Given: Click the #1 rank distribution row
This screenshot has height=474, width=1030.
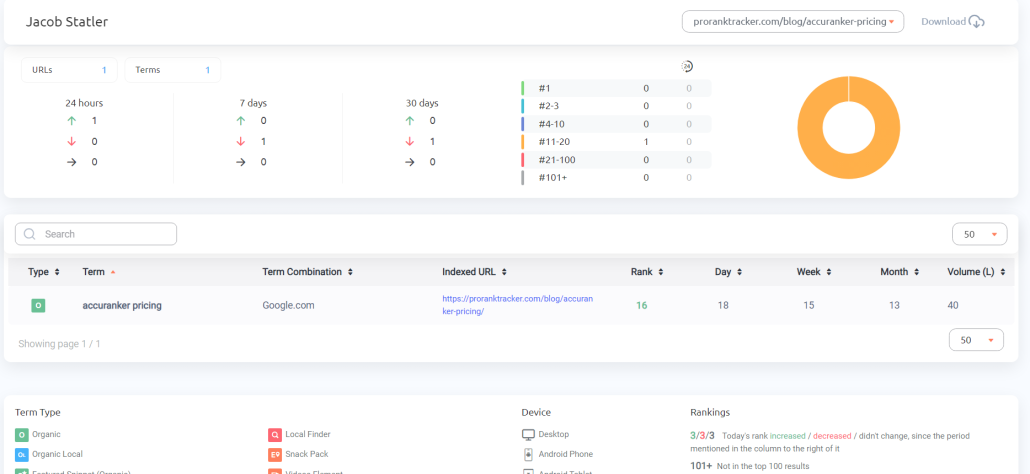Looking at the screenshot, I should 616,88.
